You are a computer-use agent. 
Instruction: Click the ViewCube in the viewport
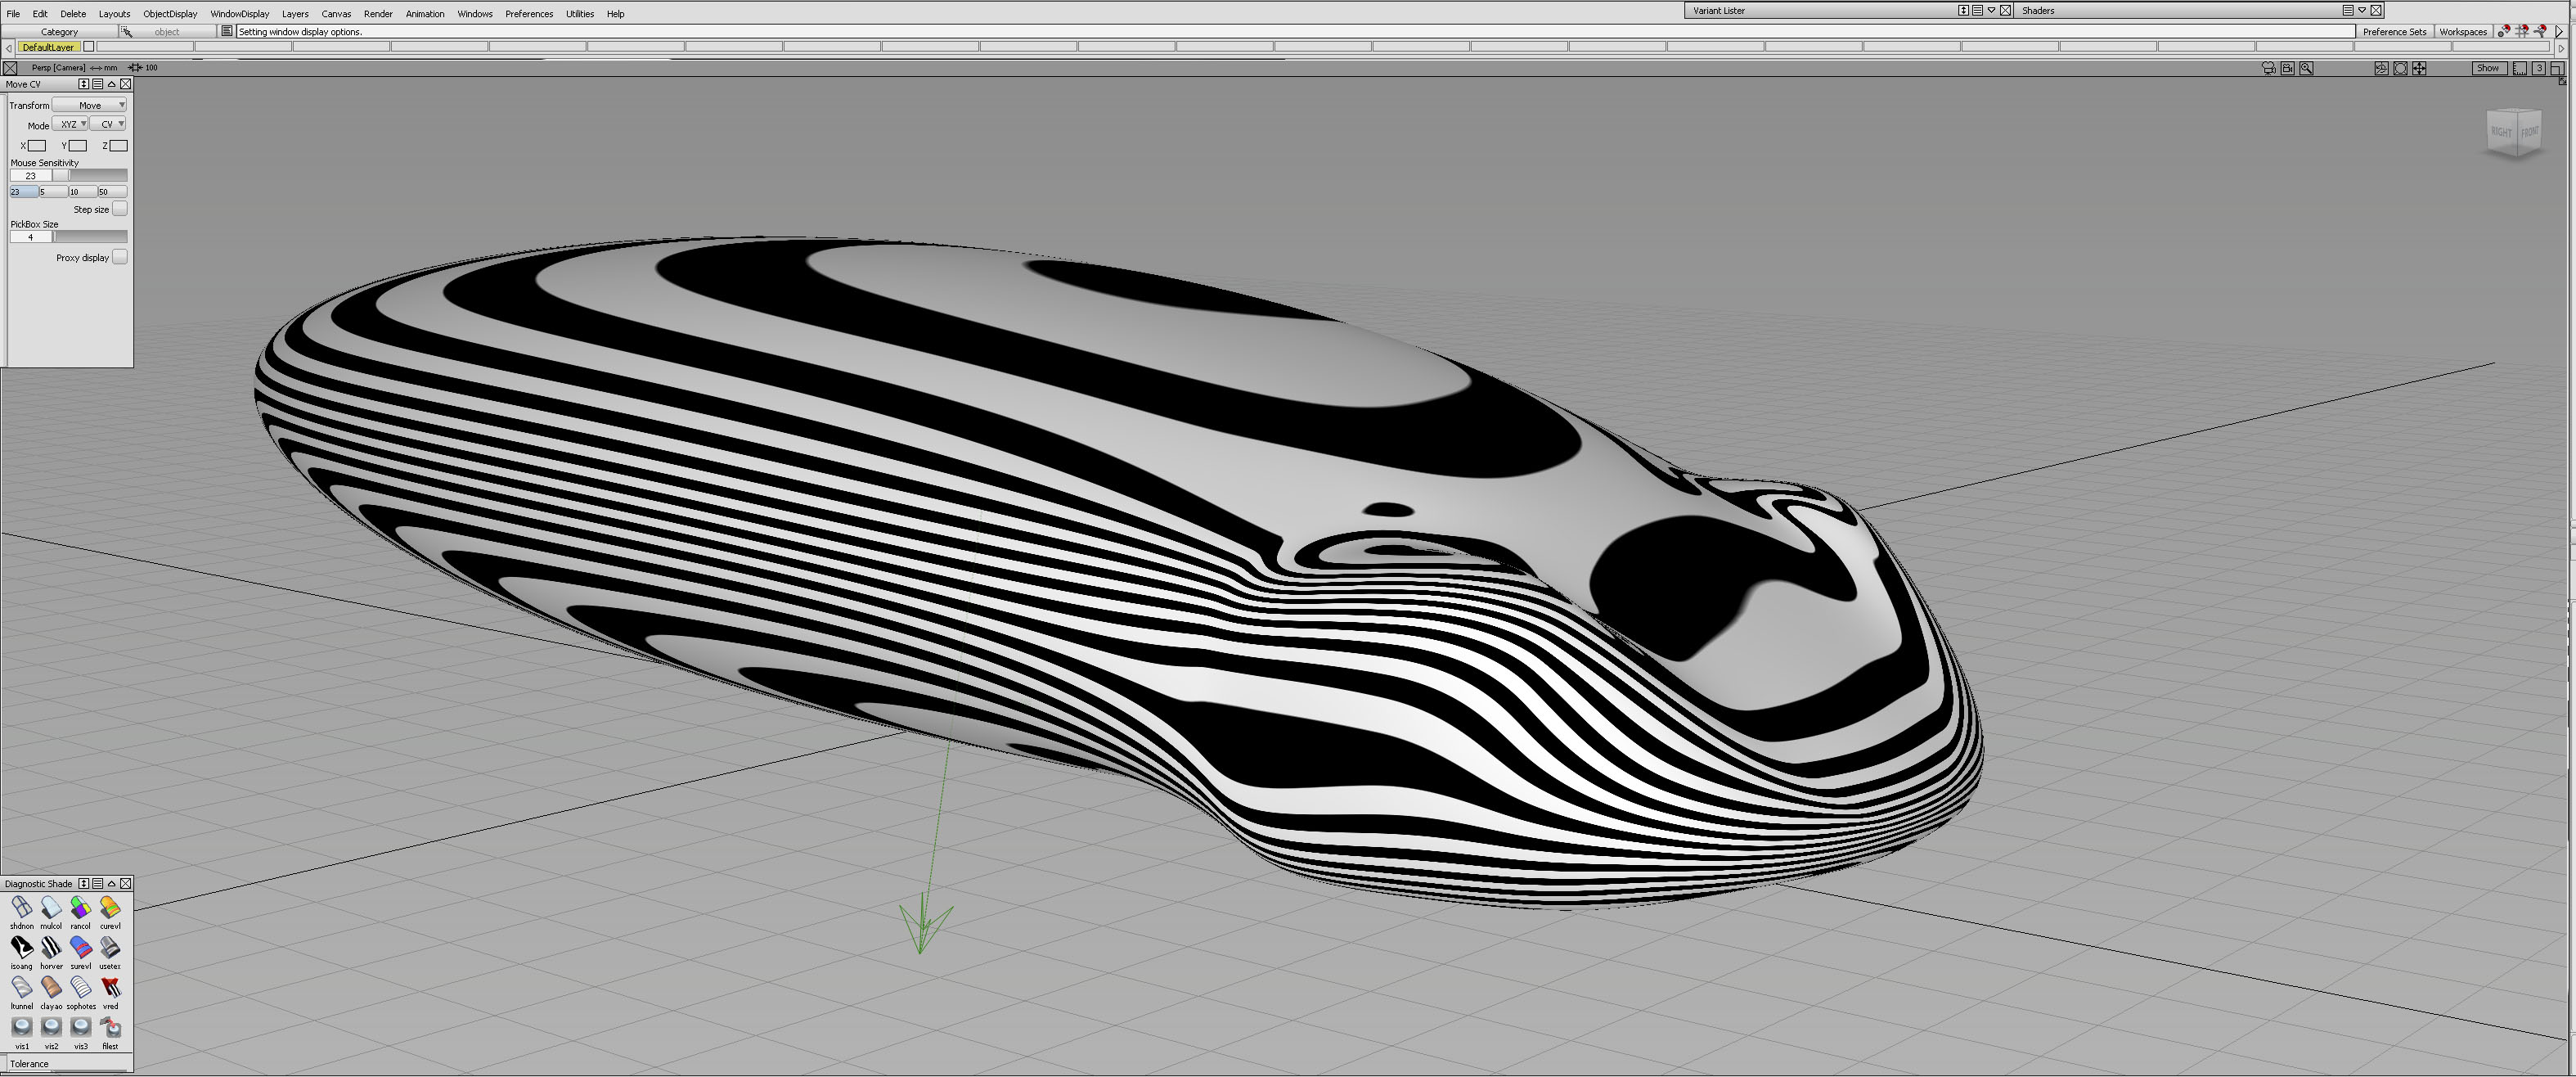(2513, 132)
